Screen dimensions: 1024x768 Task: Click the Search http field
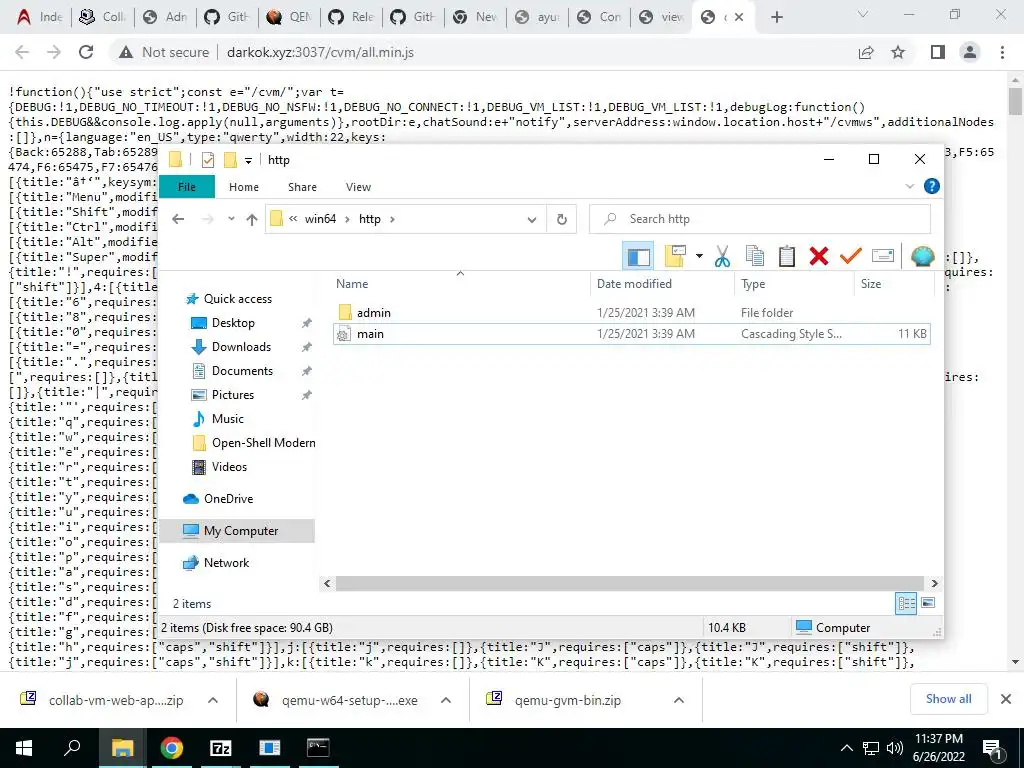pos(760,219)
